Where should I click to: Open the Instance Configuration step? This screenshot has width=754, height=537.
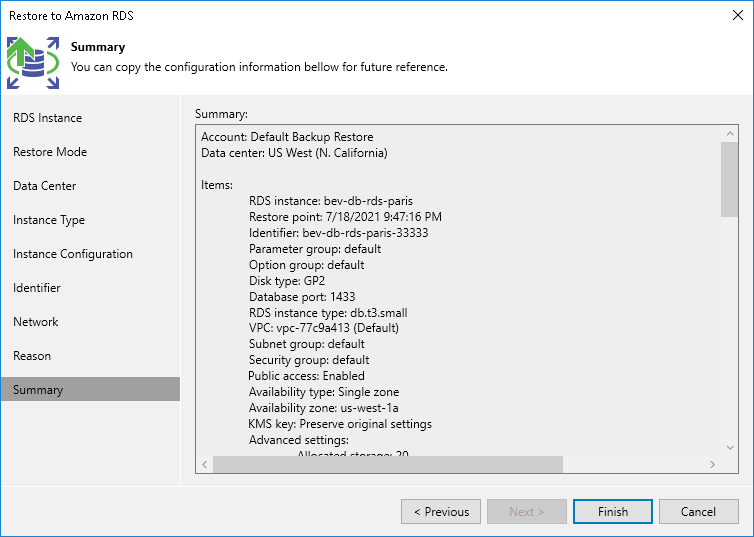(x=73, y=254)
